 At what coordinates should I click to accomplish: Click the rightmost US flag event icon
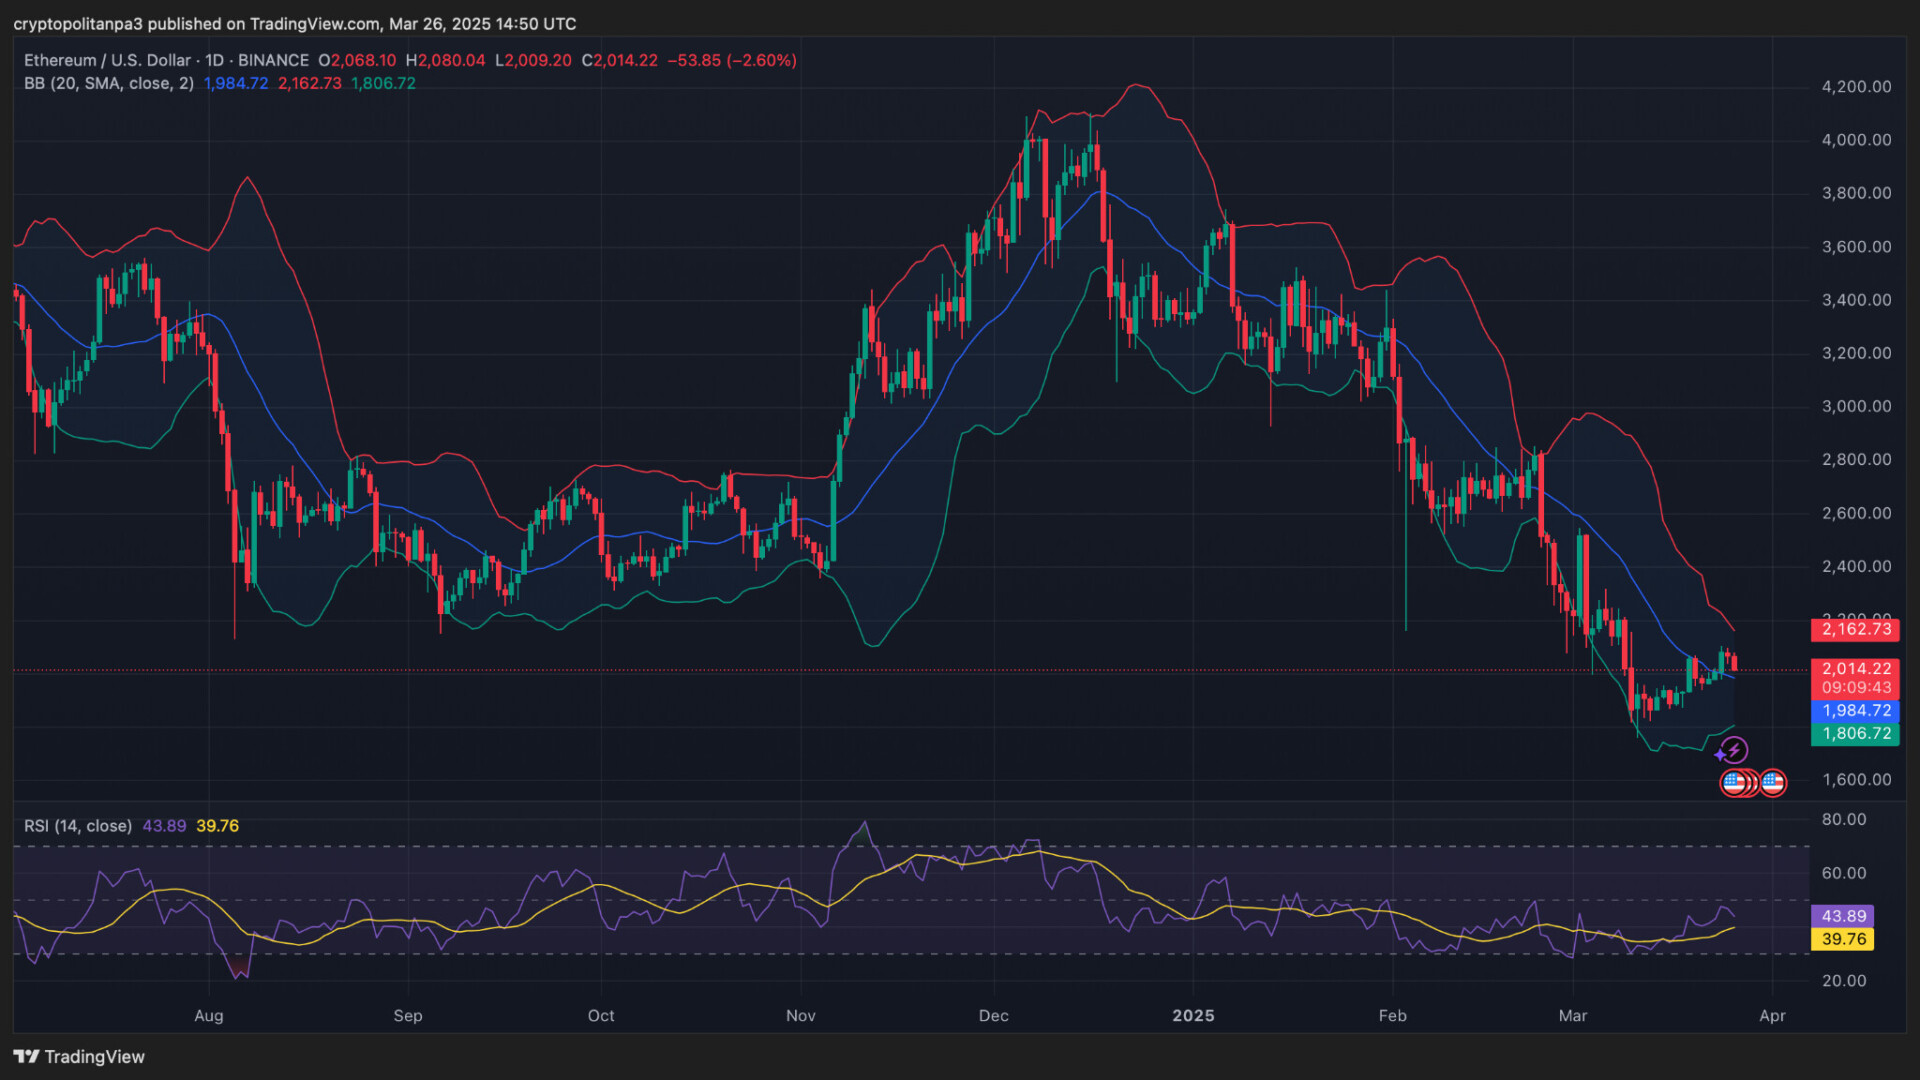[x=1773, y=783]
